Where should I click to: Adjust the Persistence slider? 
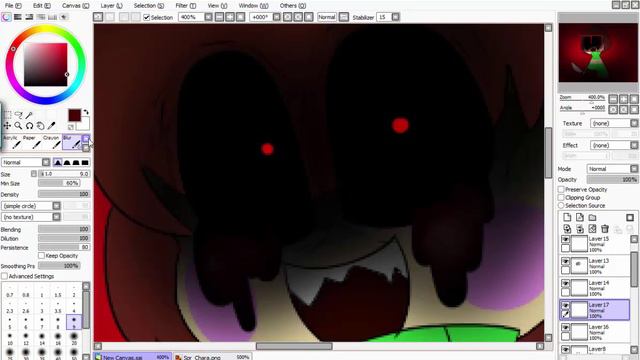pyautogui.click(x=64, y=247)
